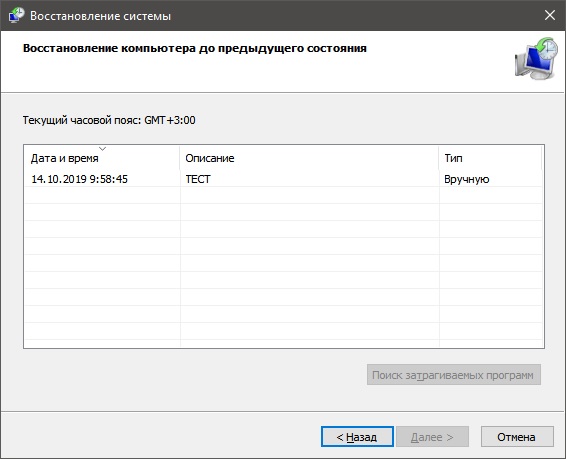Click the divider between Дата и время and Описание
The width and height of the screenshot is (566, 459).
pos(180,158)
